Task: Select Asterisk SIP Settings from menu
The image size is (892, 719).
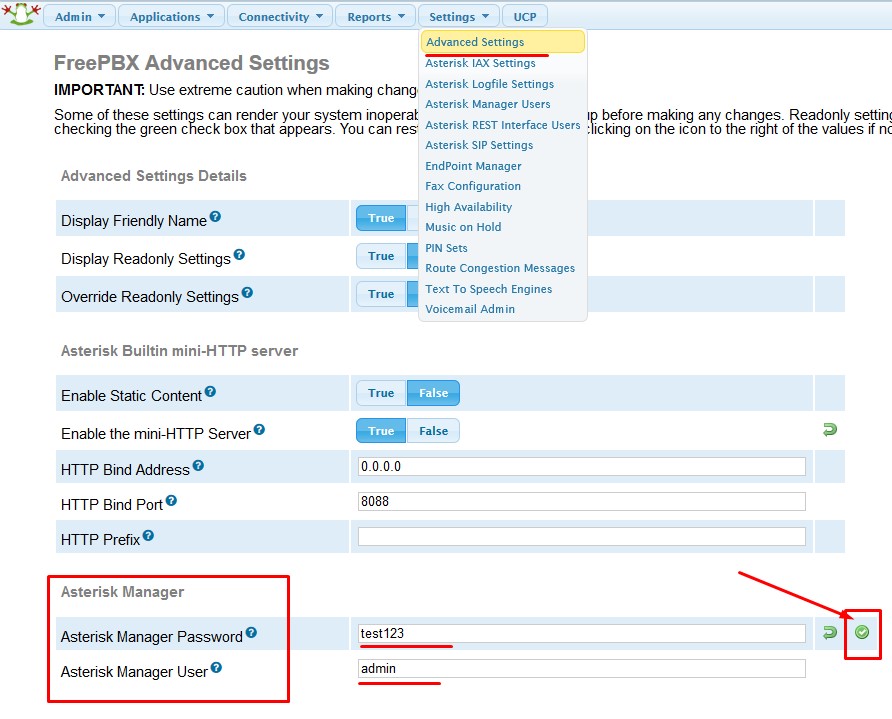Action: pyautogui.click(x=479, y=145)
